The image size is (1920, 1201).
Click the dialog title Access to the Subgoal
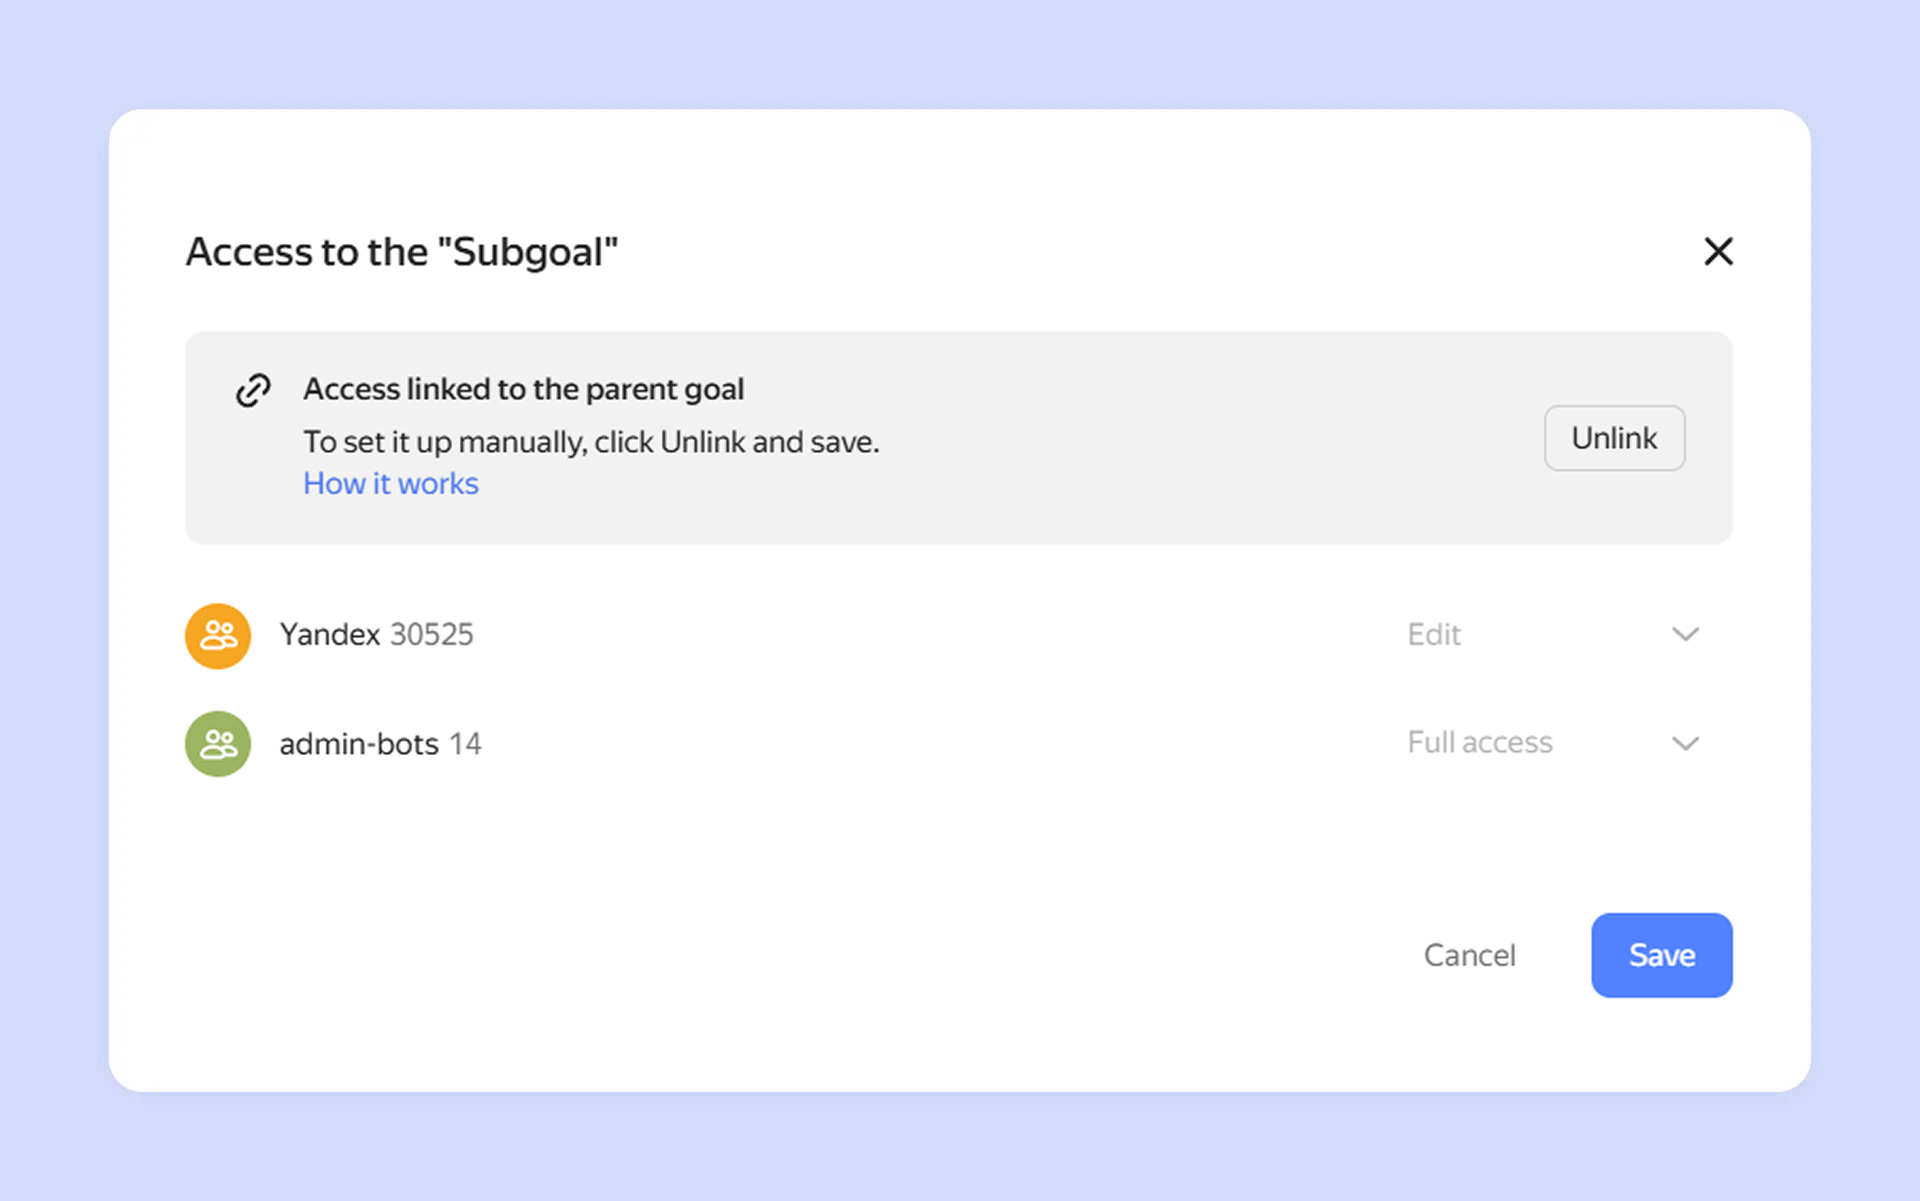[402, 252]
